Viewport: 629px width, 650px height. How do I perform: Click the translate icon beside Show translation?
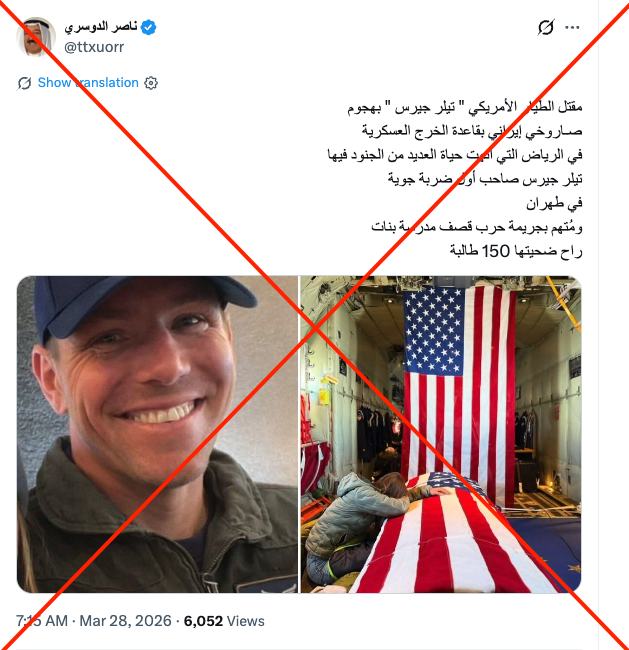24,83
